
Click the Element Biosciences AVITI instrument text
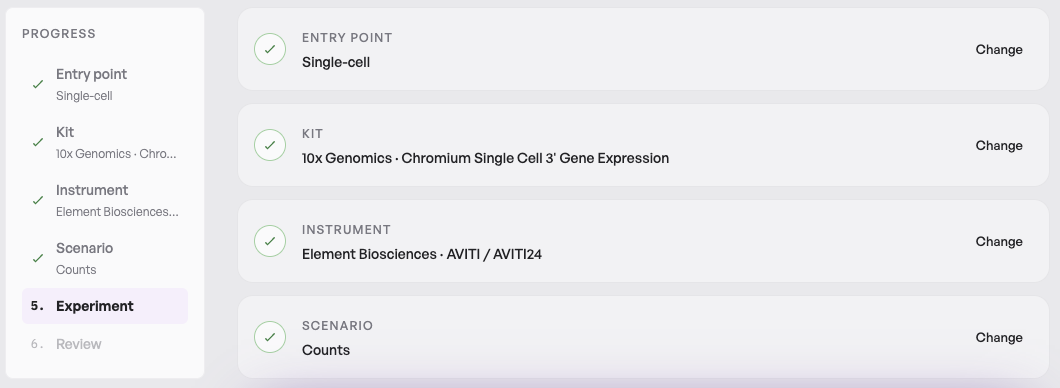pyautogui.click(x=422, y=254)
